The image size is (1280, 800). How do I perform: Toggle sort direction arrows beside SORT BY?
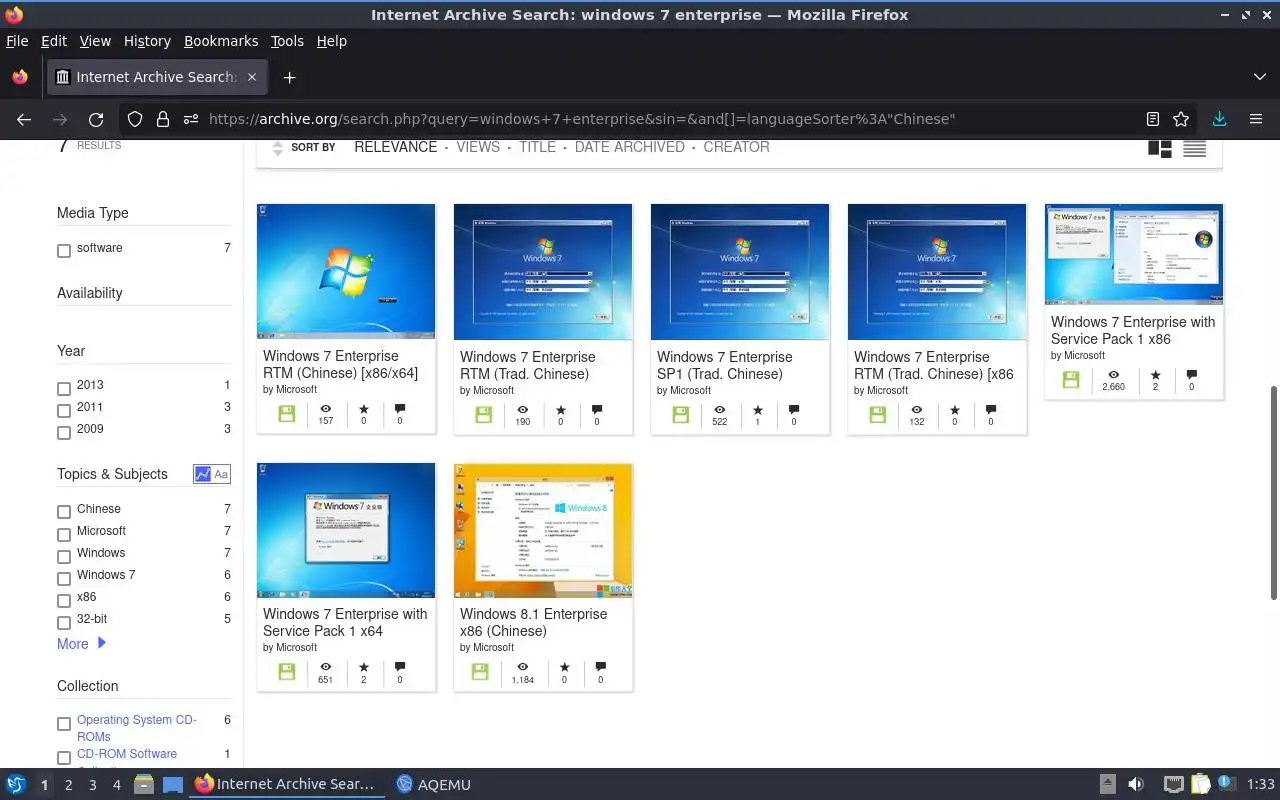278,148
